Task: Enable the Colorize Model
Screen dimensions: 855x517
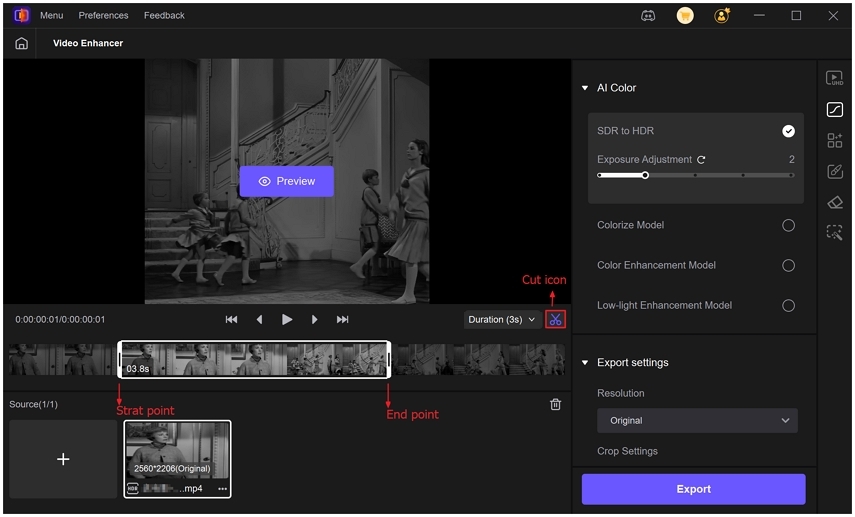Action: pyautogui.click(x=788, y=225)
